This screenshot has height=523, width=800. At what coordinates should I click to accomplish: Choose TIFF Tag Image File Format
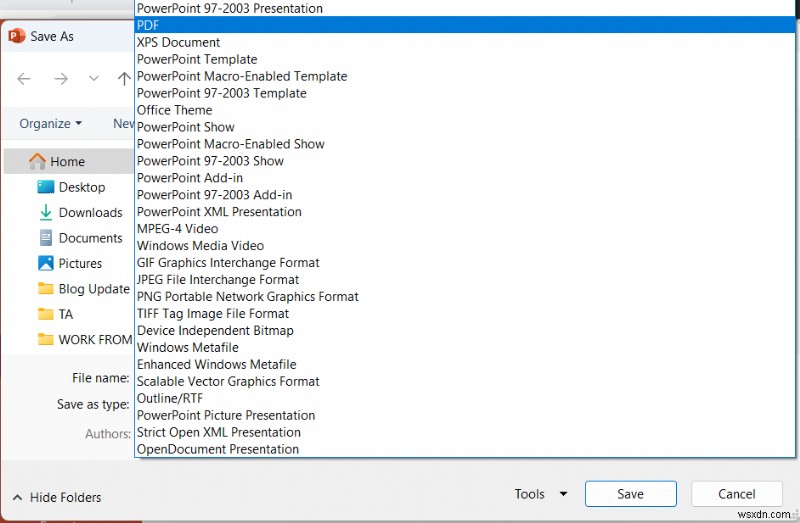(465, 313)
